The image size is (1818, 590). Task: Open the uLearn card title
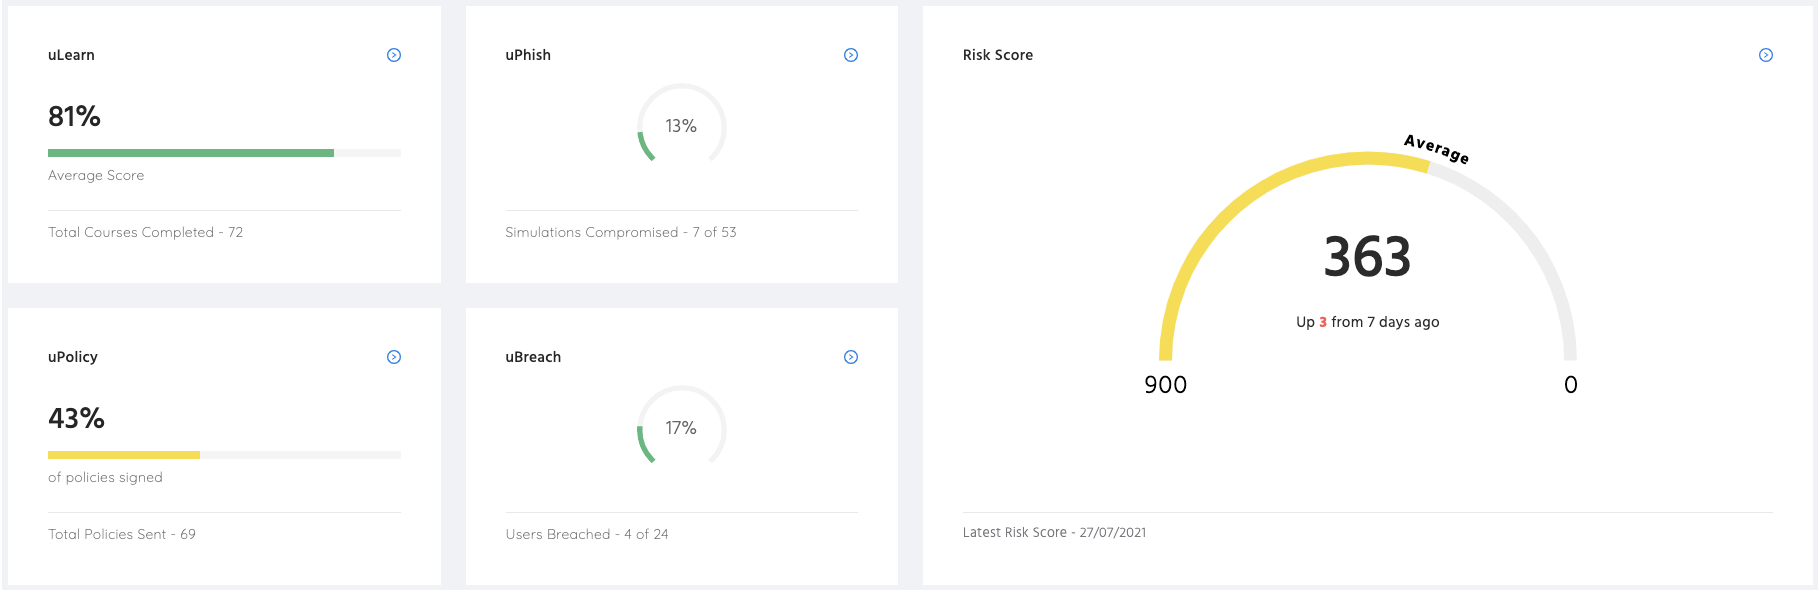(70, 55)
